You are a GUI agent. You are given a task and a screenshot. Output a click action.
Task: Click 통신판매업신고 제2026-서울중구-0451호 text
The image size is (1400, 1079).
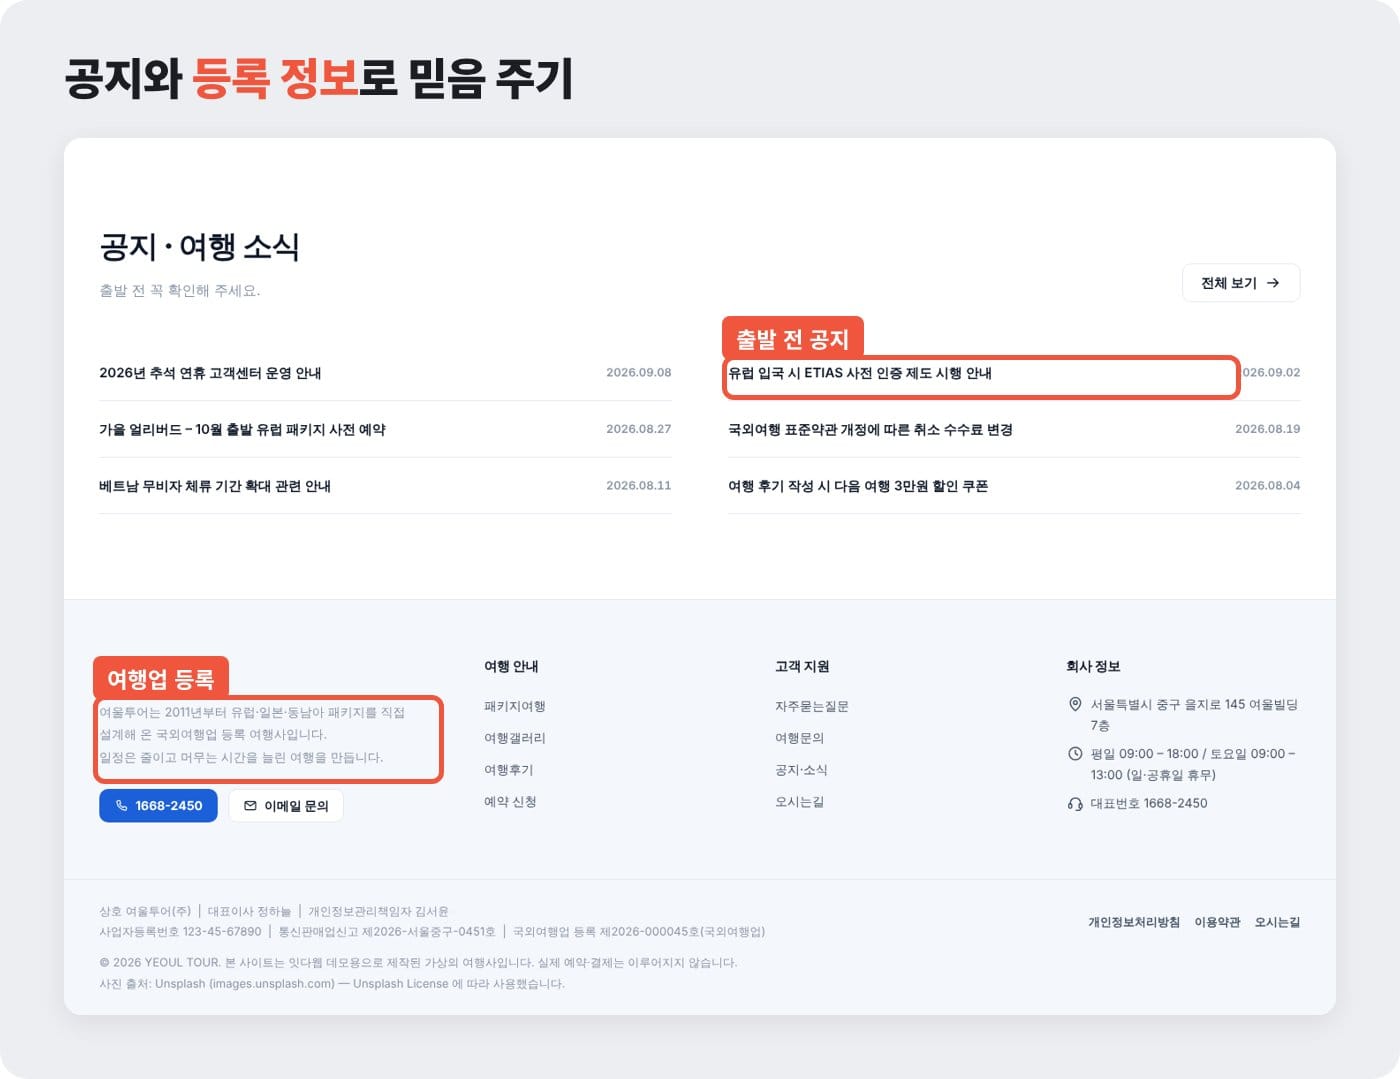click(x=387, y=931)
